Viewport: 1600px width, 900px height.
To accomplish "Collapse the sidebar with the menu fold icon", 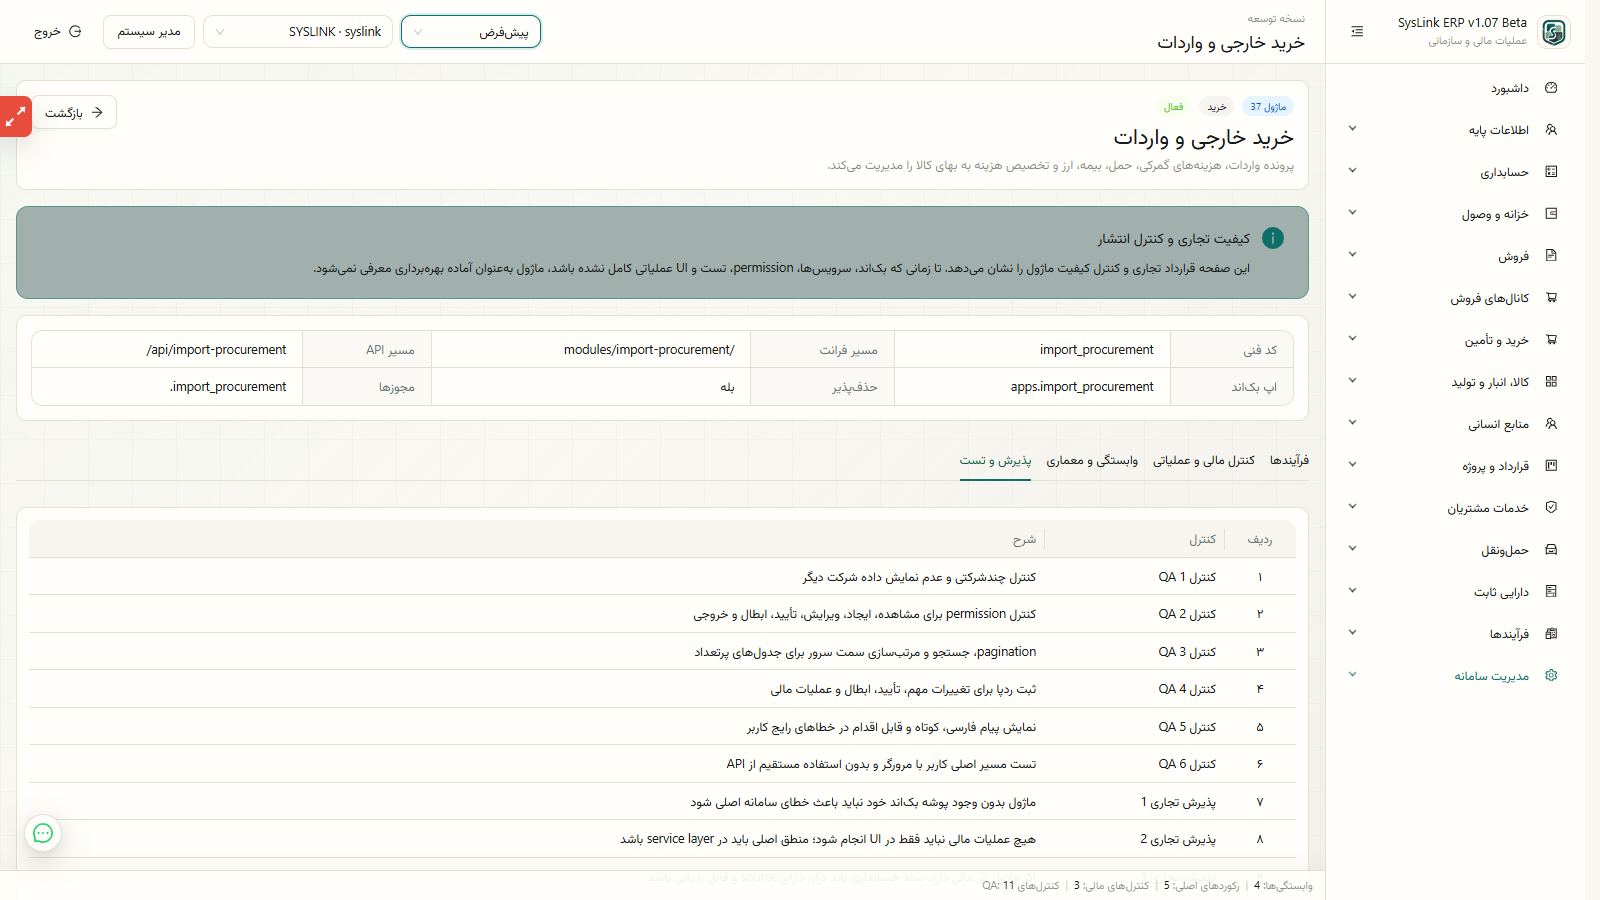I will [x=1357, y=32].
